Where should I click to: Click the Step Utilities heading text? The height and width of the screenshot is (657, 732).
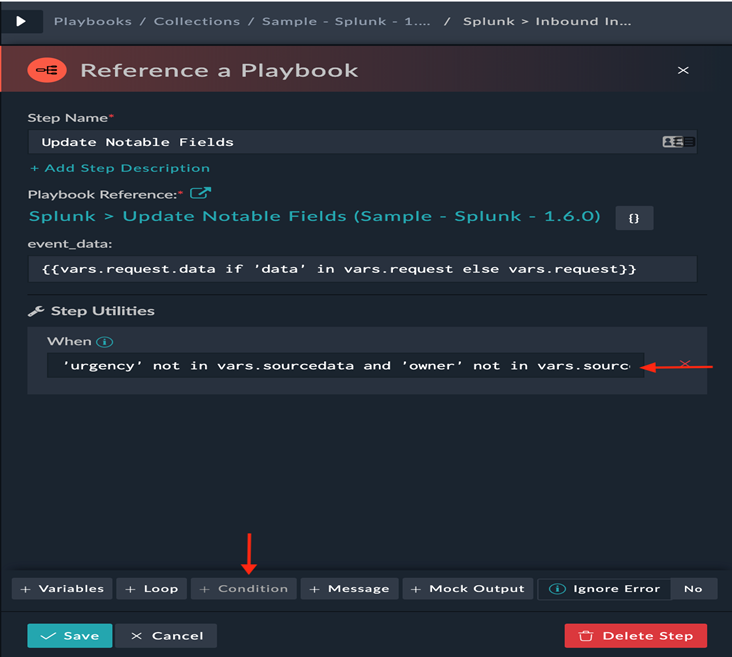tap(103, 311)
